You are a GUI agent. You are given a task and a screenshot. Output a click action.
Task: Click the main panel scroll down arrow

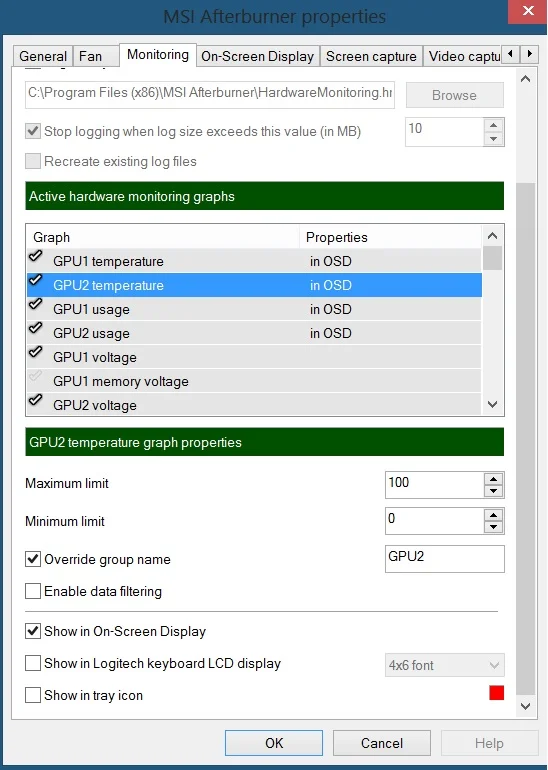click(525, 706)
